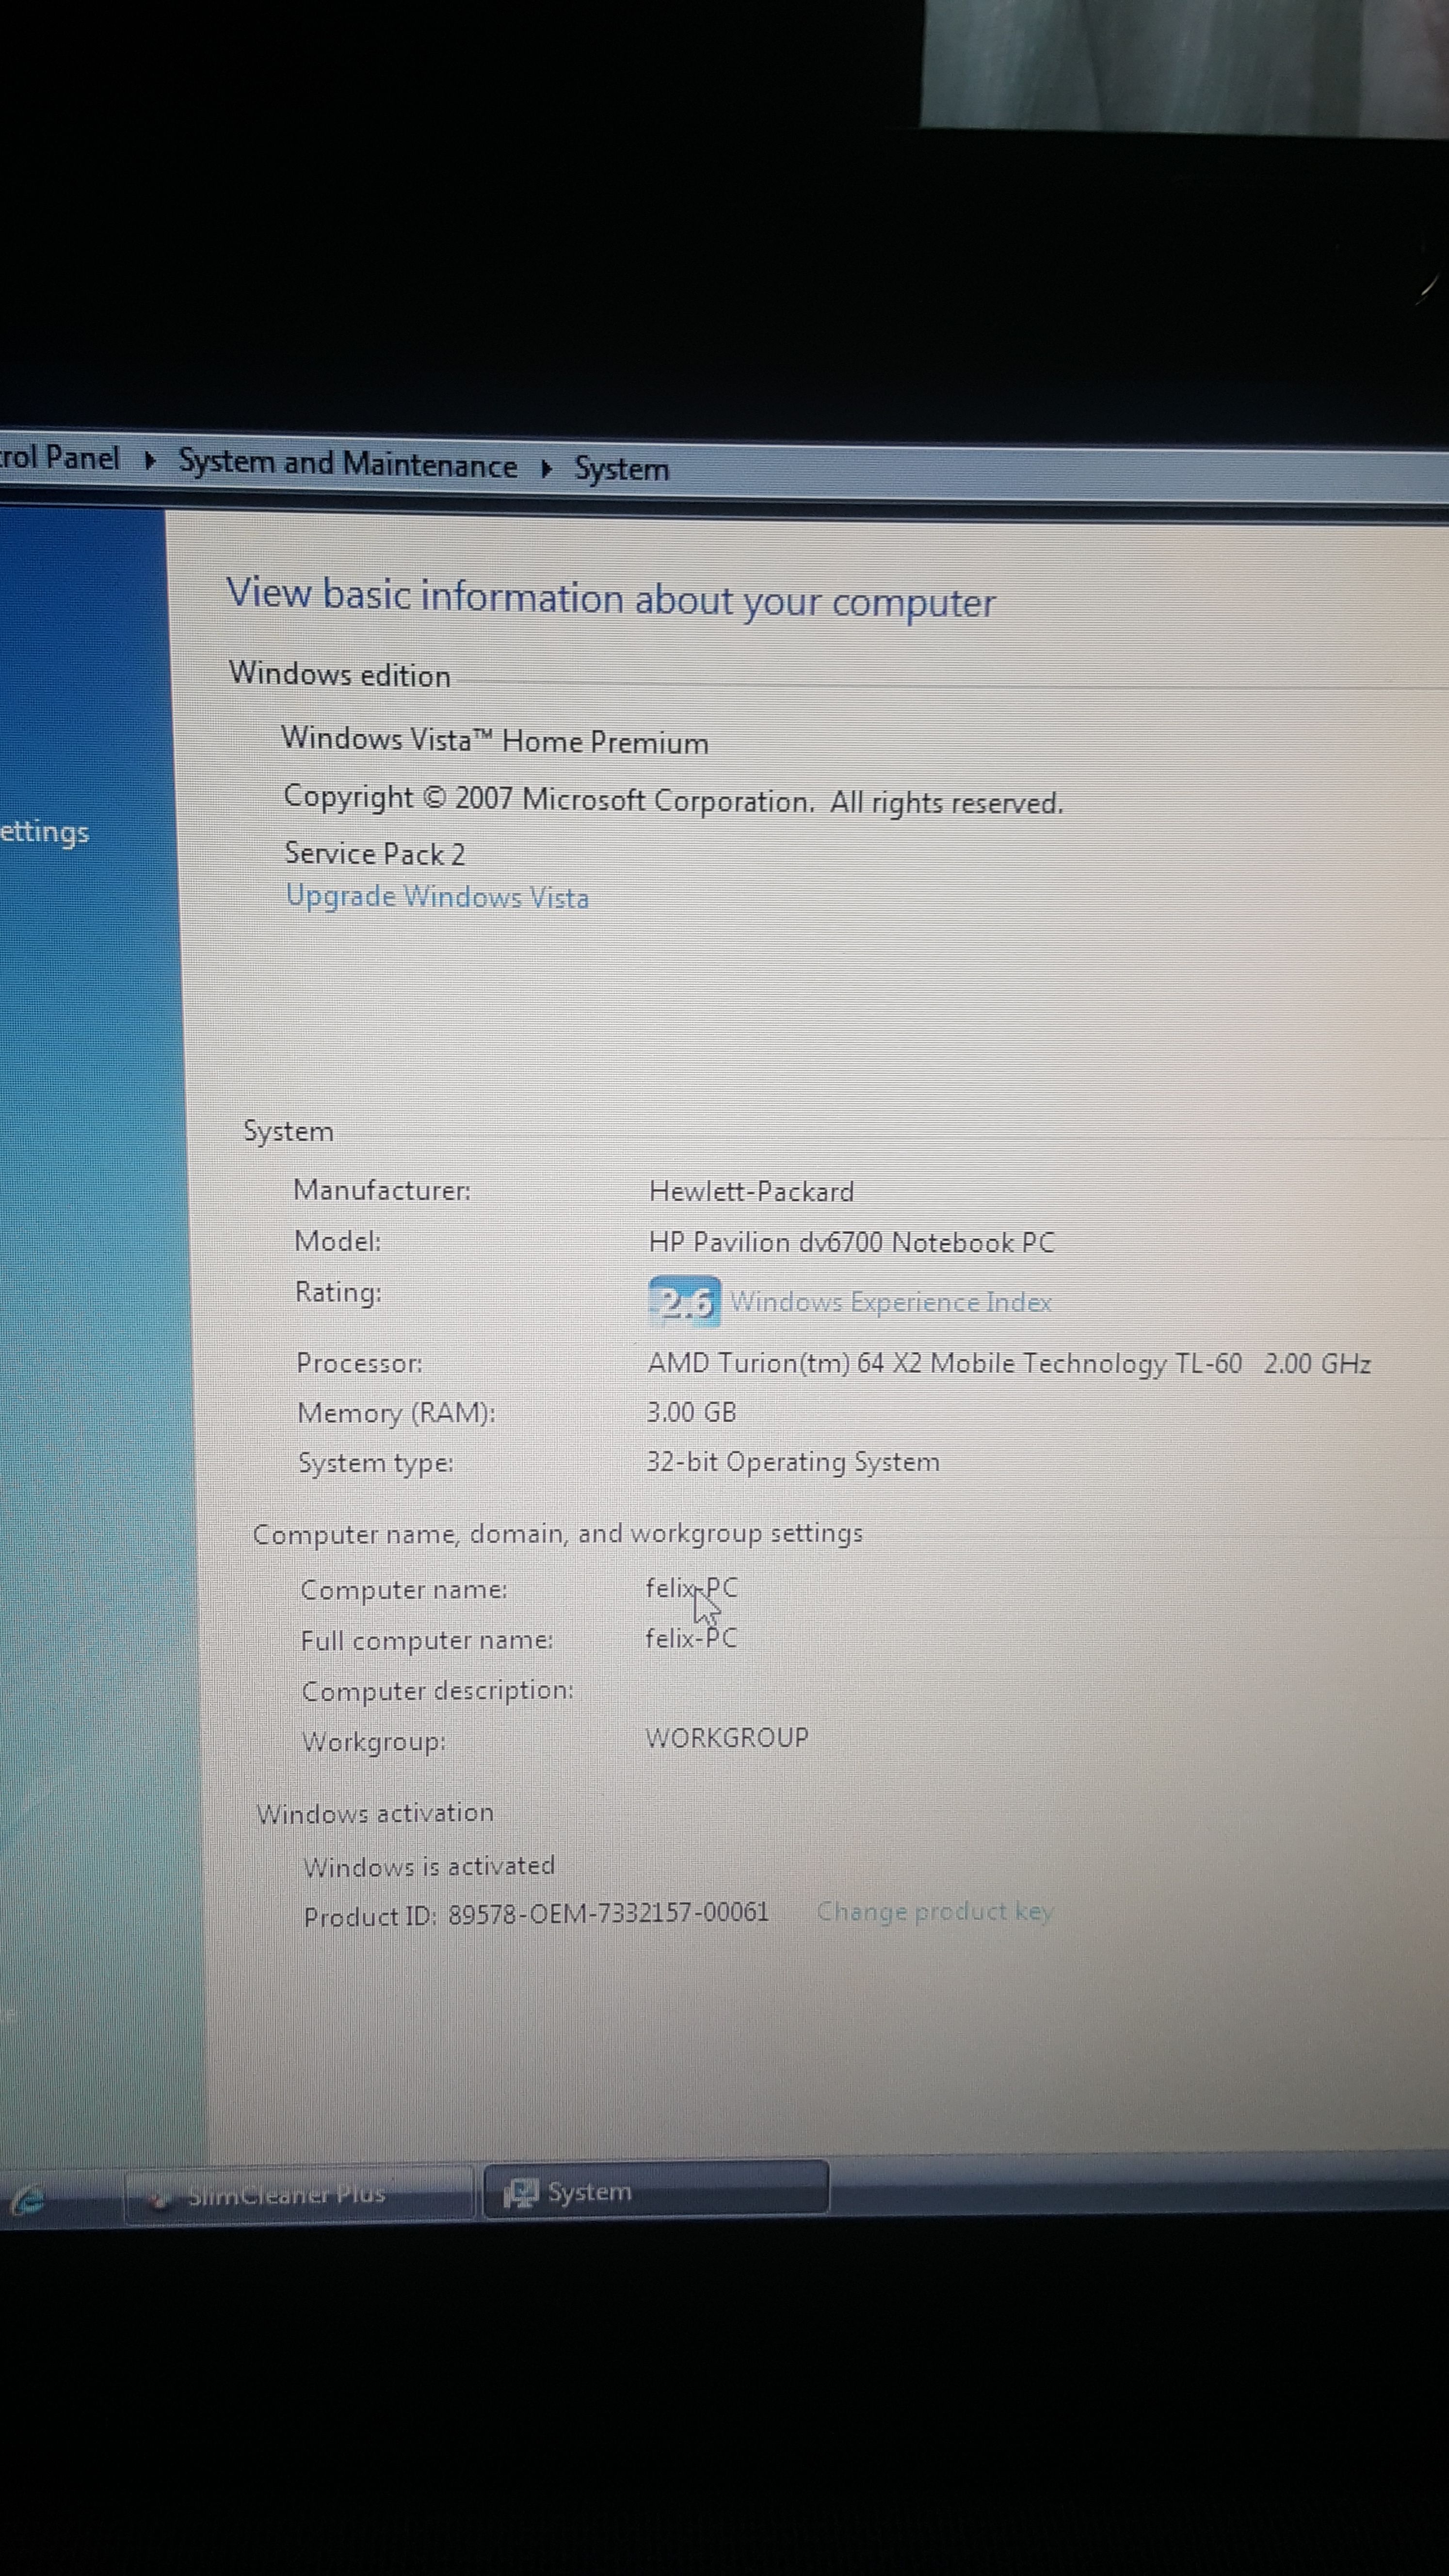
Task: Select the 'Service Pack 2' text
Action: [x=375, y=853]
